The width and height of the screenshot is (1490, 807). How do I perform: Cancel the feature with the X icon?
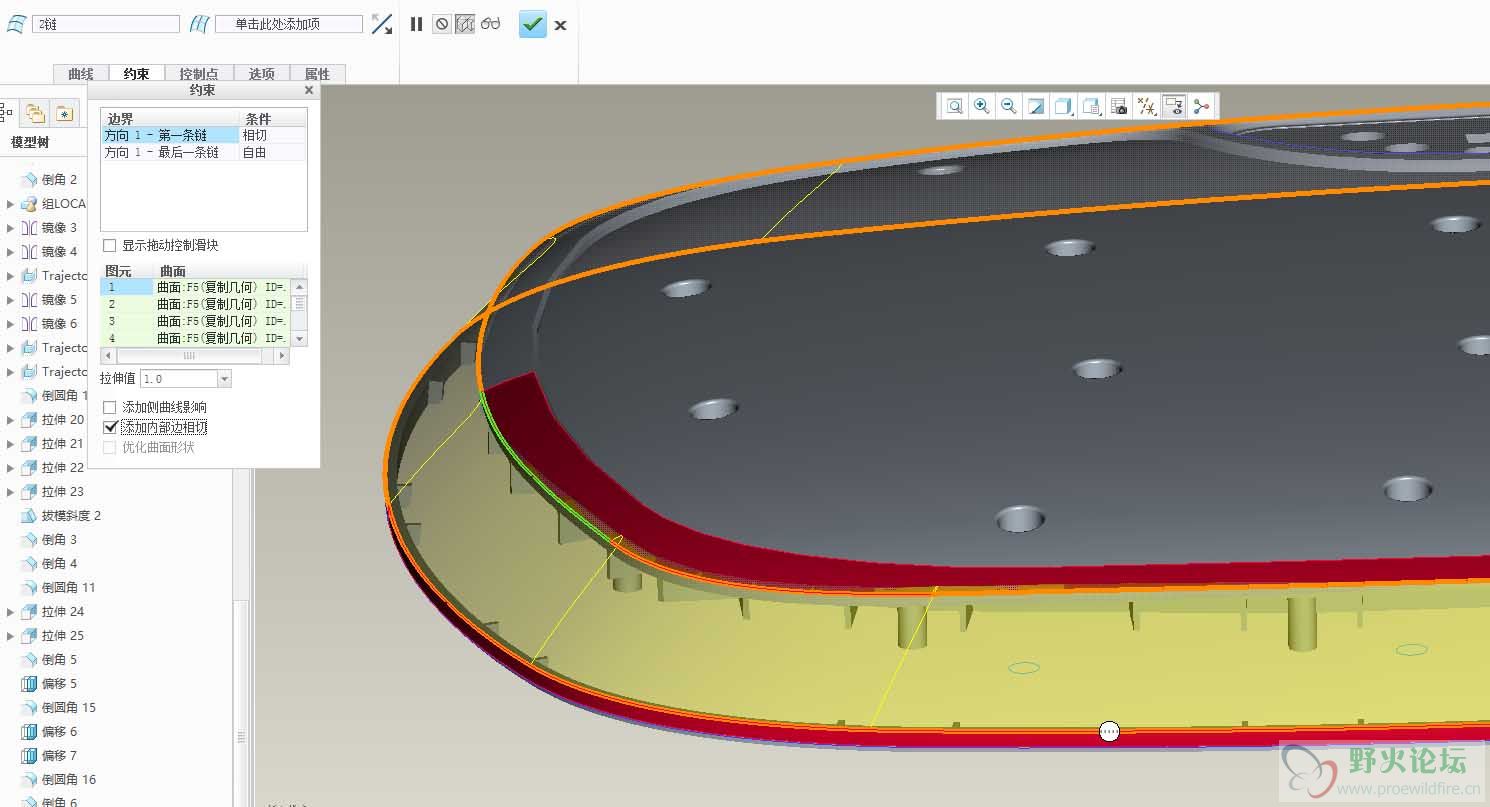(560, 25)
